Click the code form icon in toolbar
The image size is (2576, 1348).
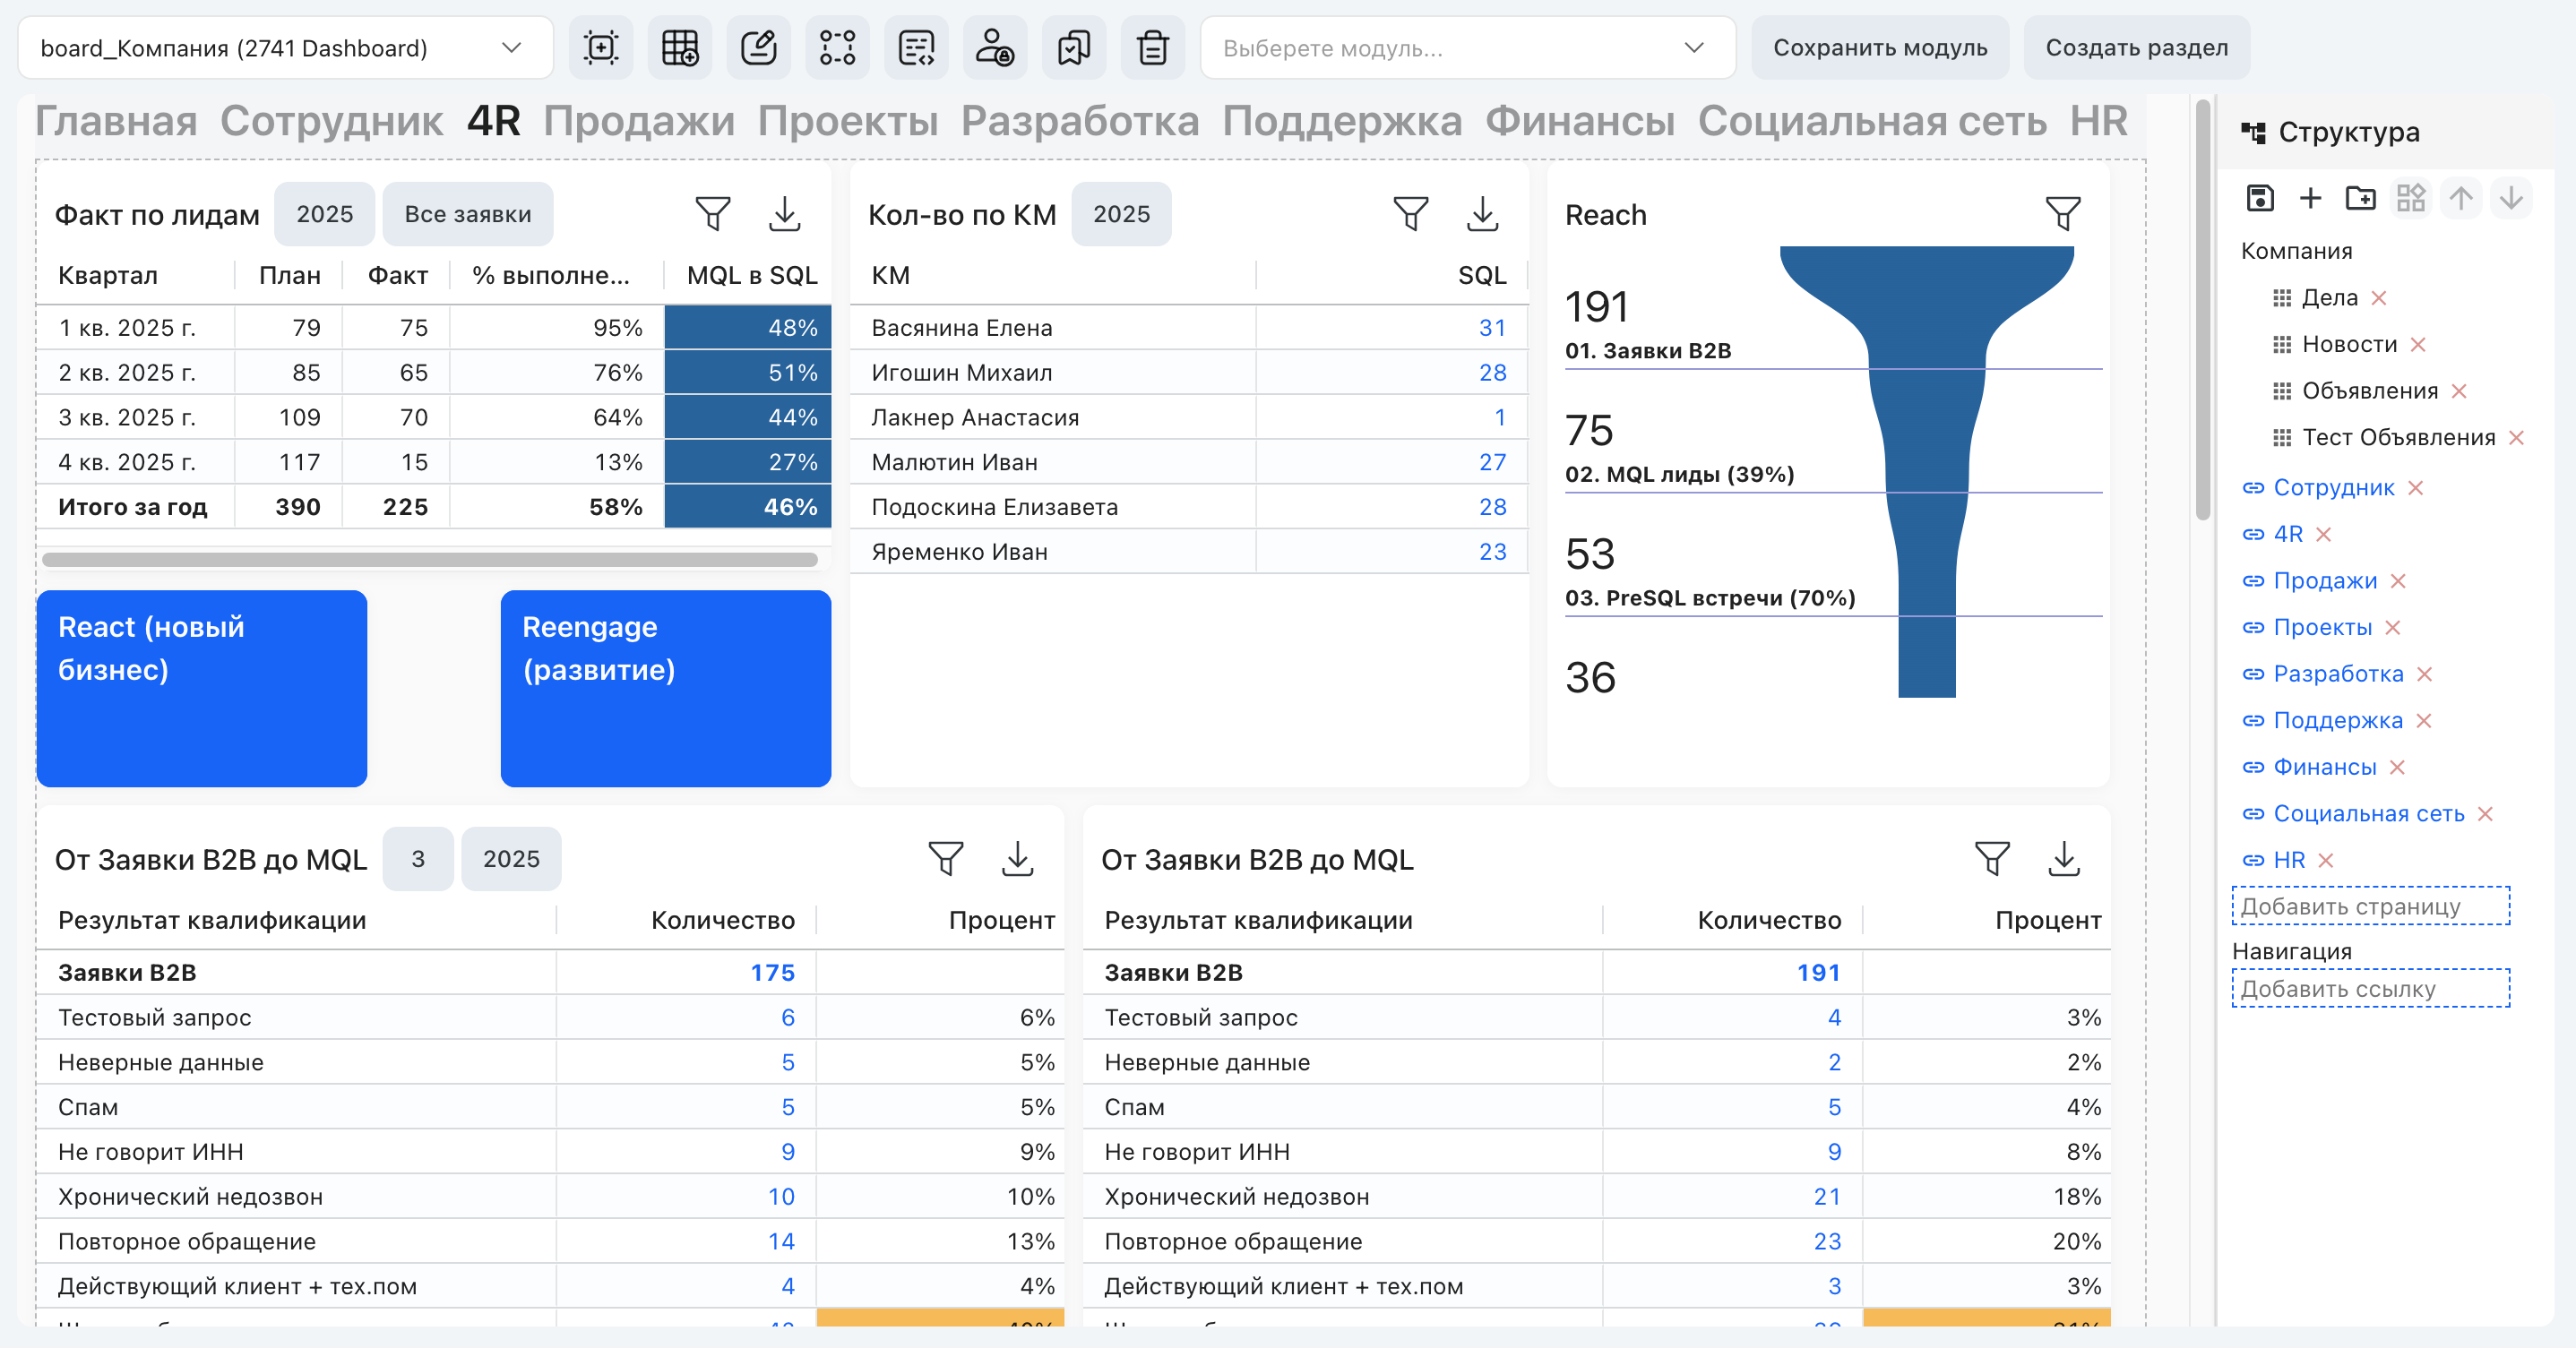916,47
